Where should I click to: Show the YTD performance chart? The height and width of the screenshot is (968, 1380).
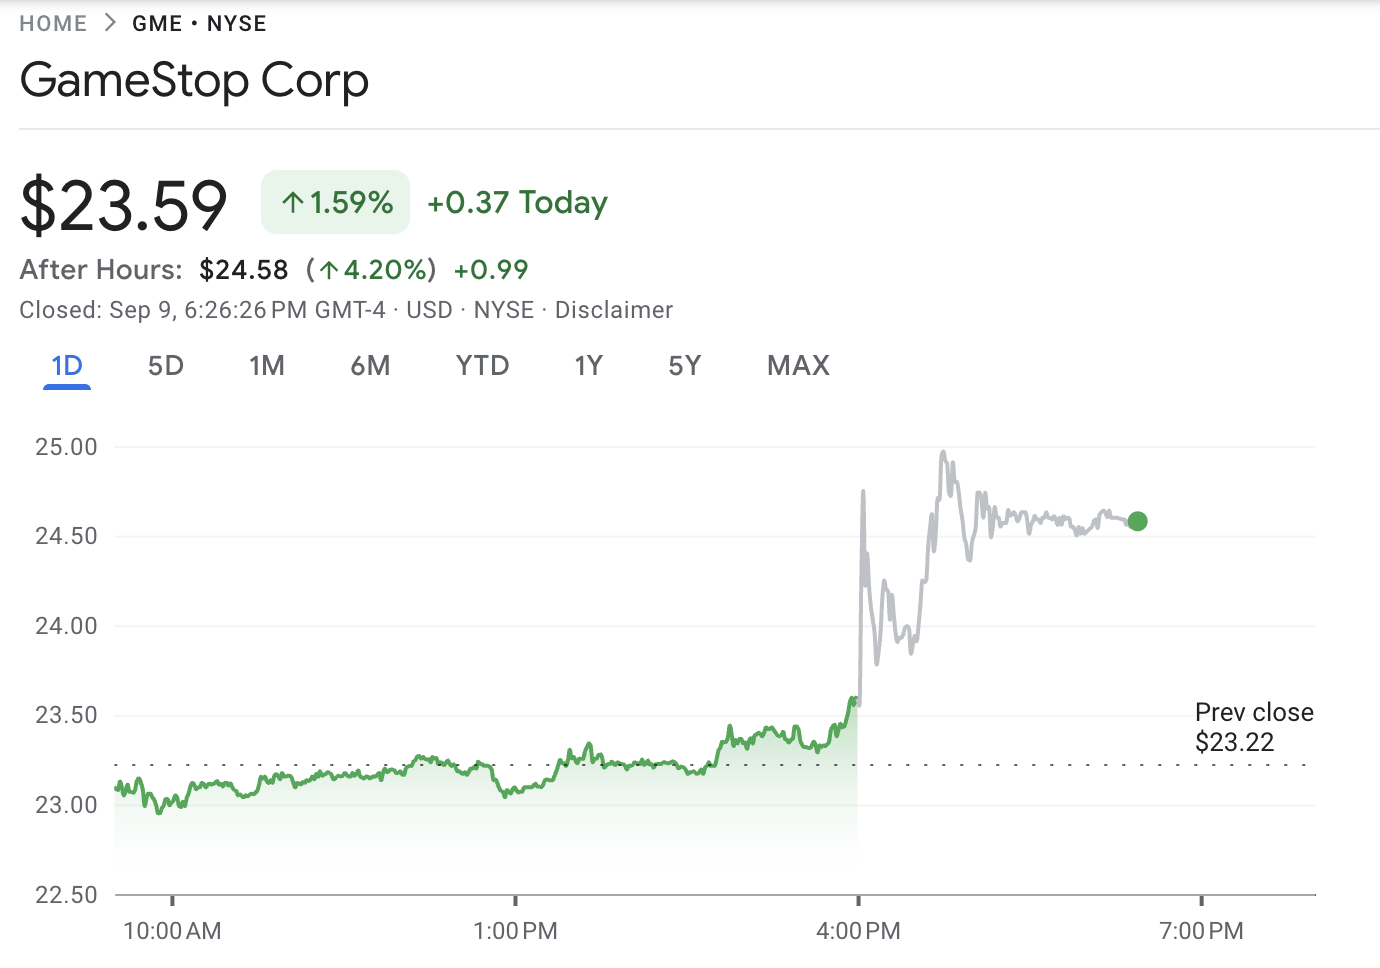(x=482, y=366)
